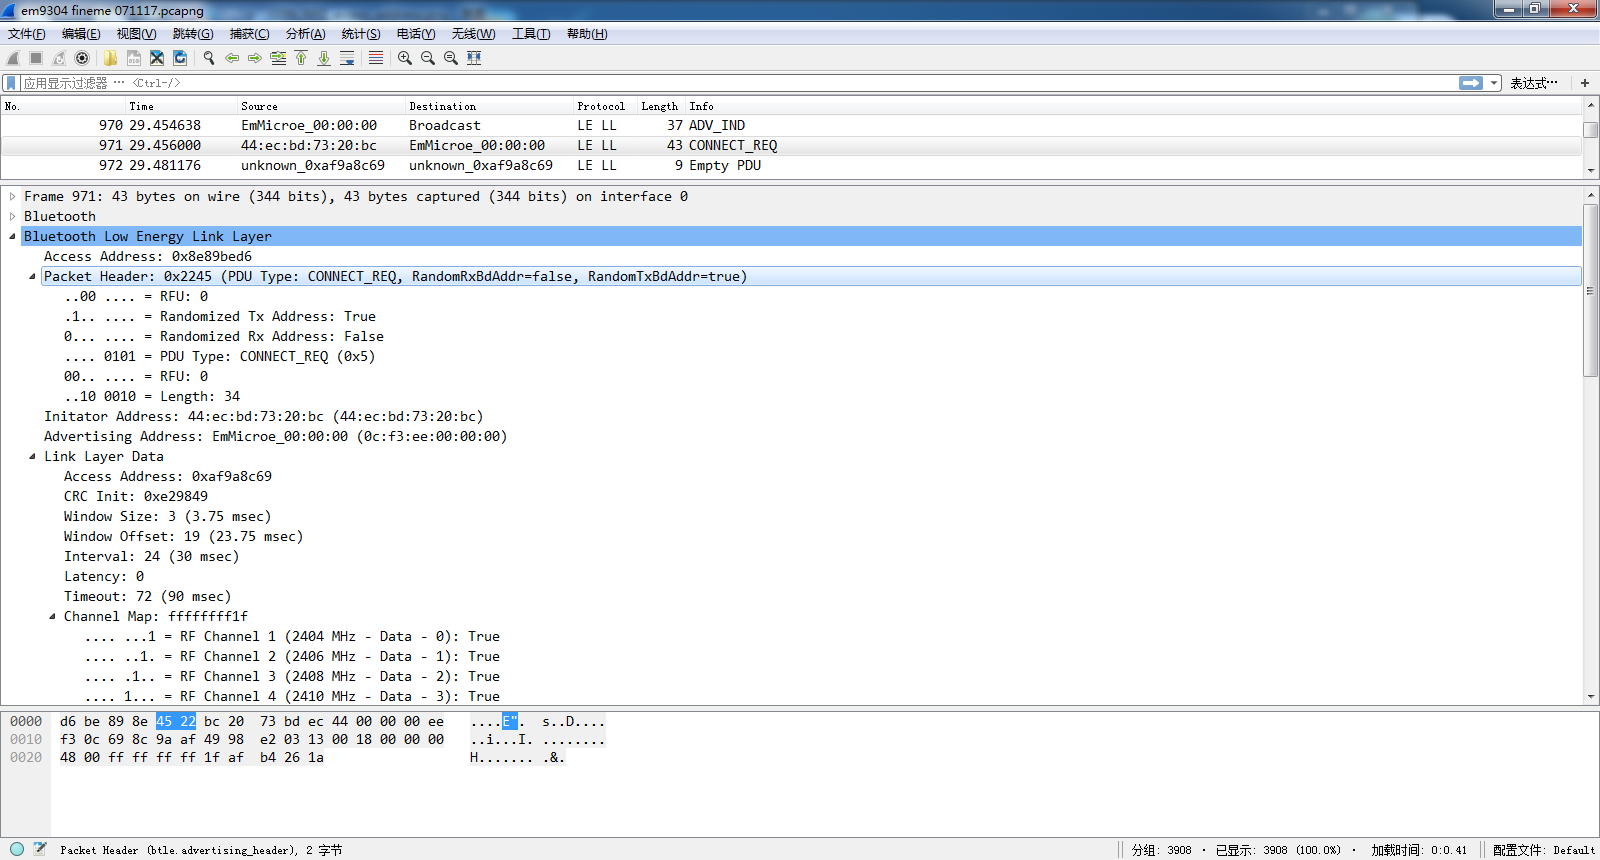Open the 工具(T) menu
This screenshot has height=860, width=1600.
(x=531, y=34)
